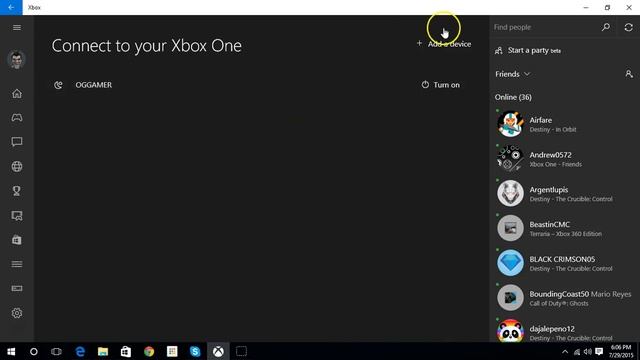Screen dimensions: 640x360
Task: Open BoundingCoast50's avatar
Action: (510, 298)
